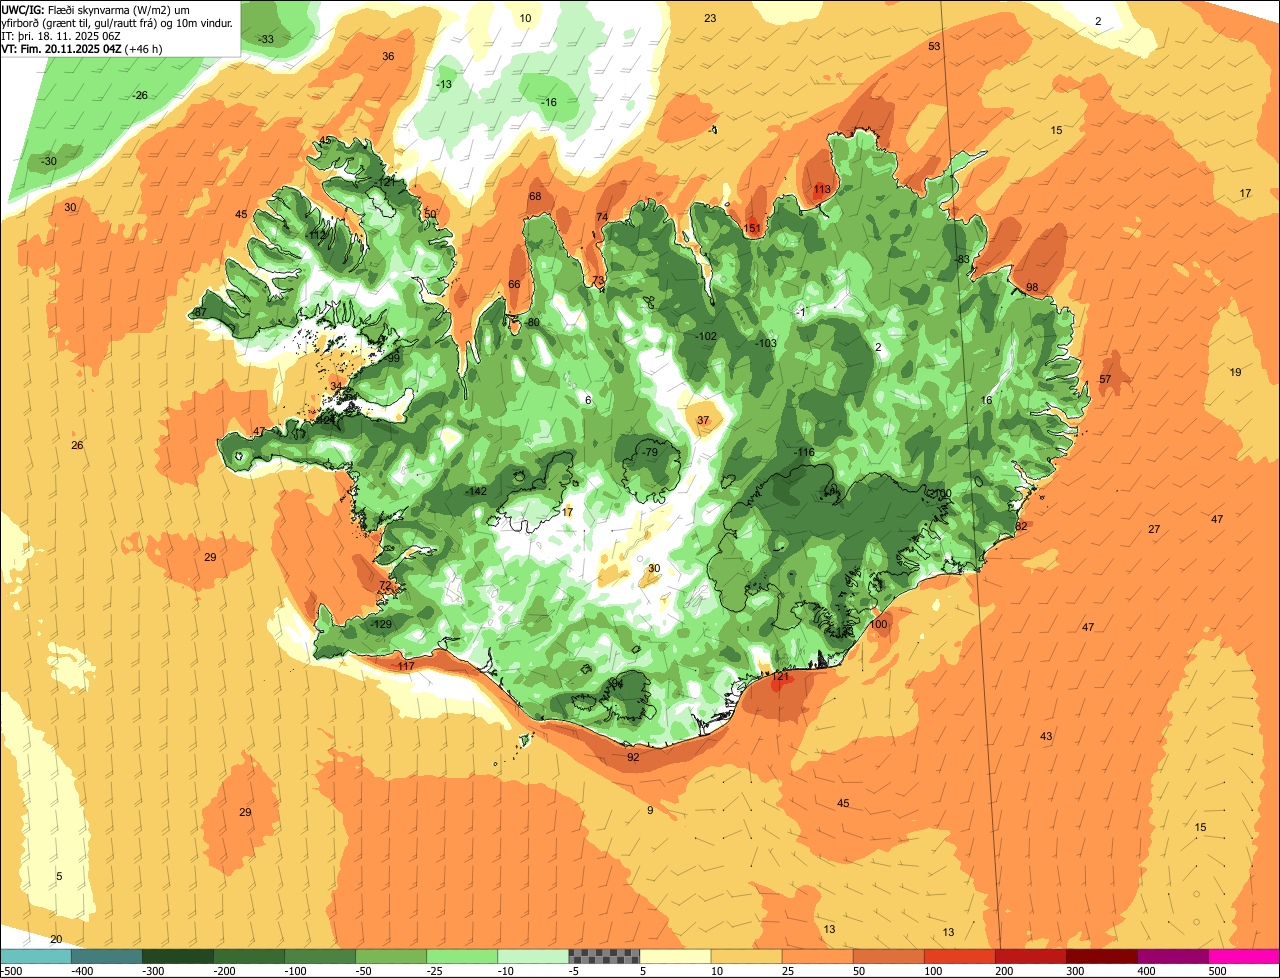This screenshot has width=1280, height=978.
Task: Click the '151' flux value on the north coast
Action: click(x=752, y=229)
